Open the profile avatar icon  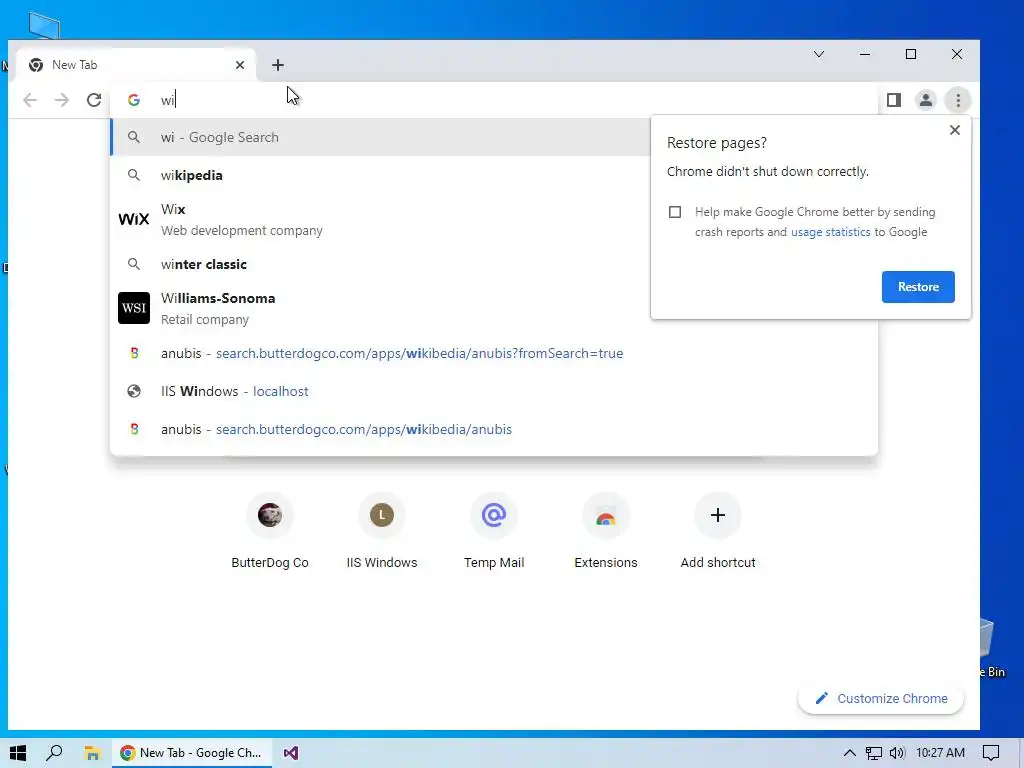pyautogui.click(x=925, y=100)
